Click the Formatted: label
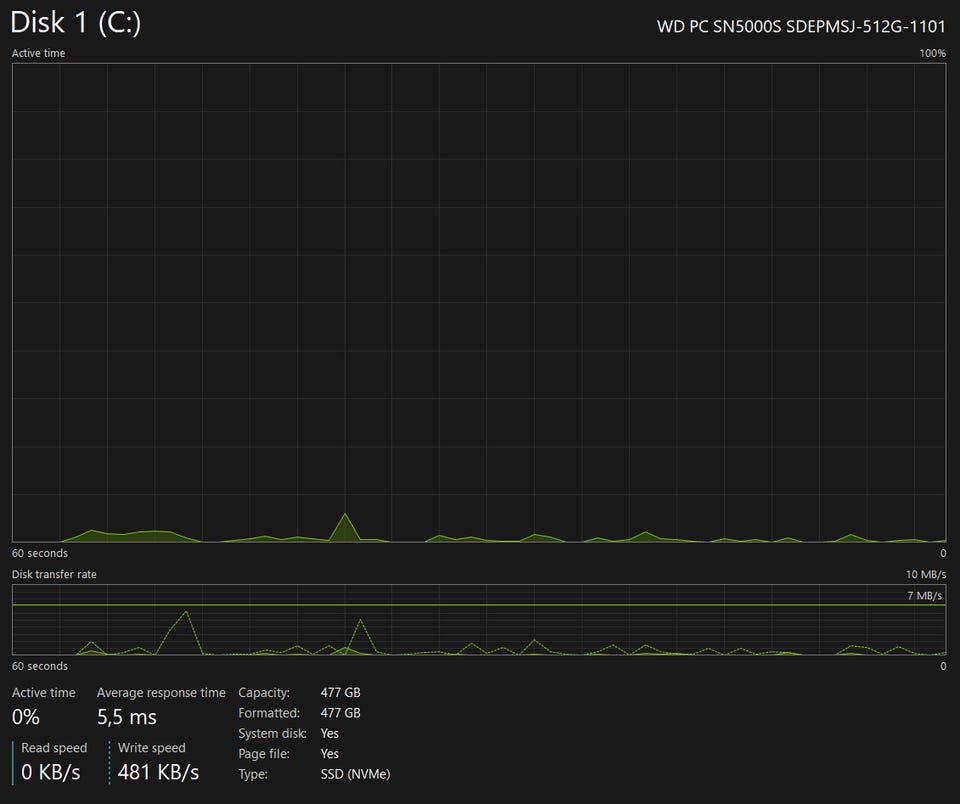960x804 pixels. (x=269, y=713)
